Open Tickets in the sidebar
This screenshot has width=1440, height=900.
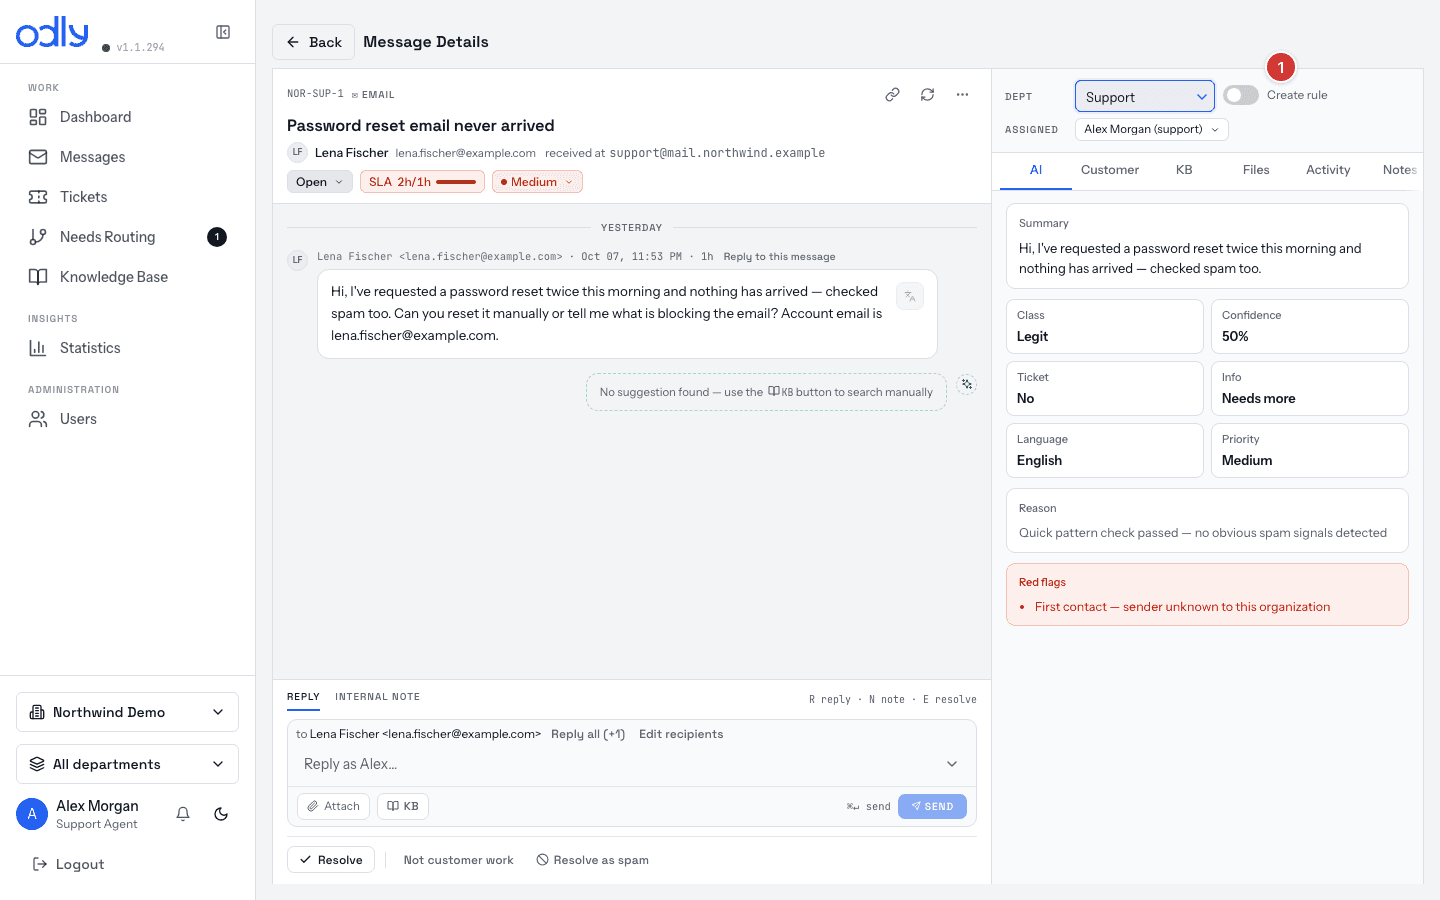pyautogui.click(x=128, y=197)
